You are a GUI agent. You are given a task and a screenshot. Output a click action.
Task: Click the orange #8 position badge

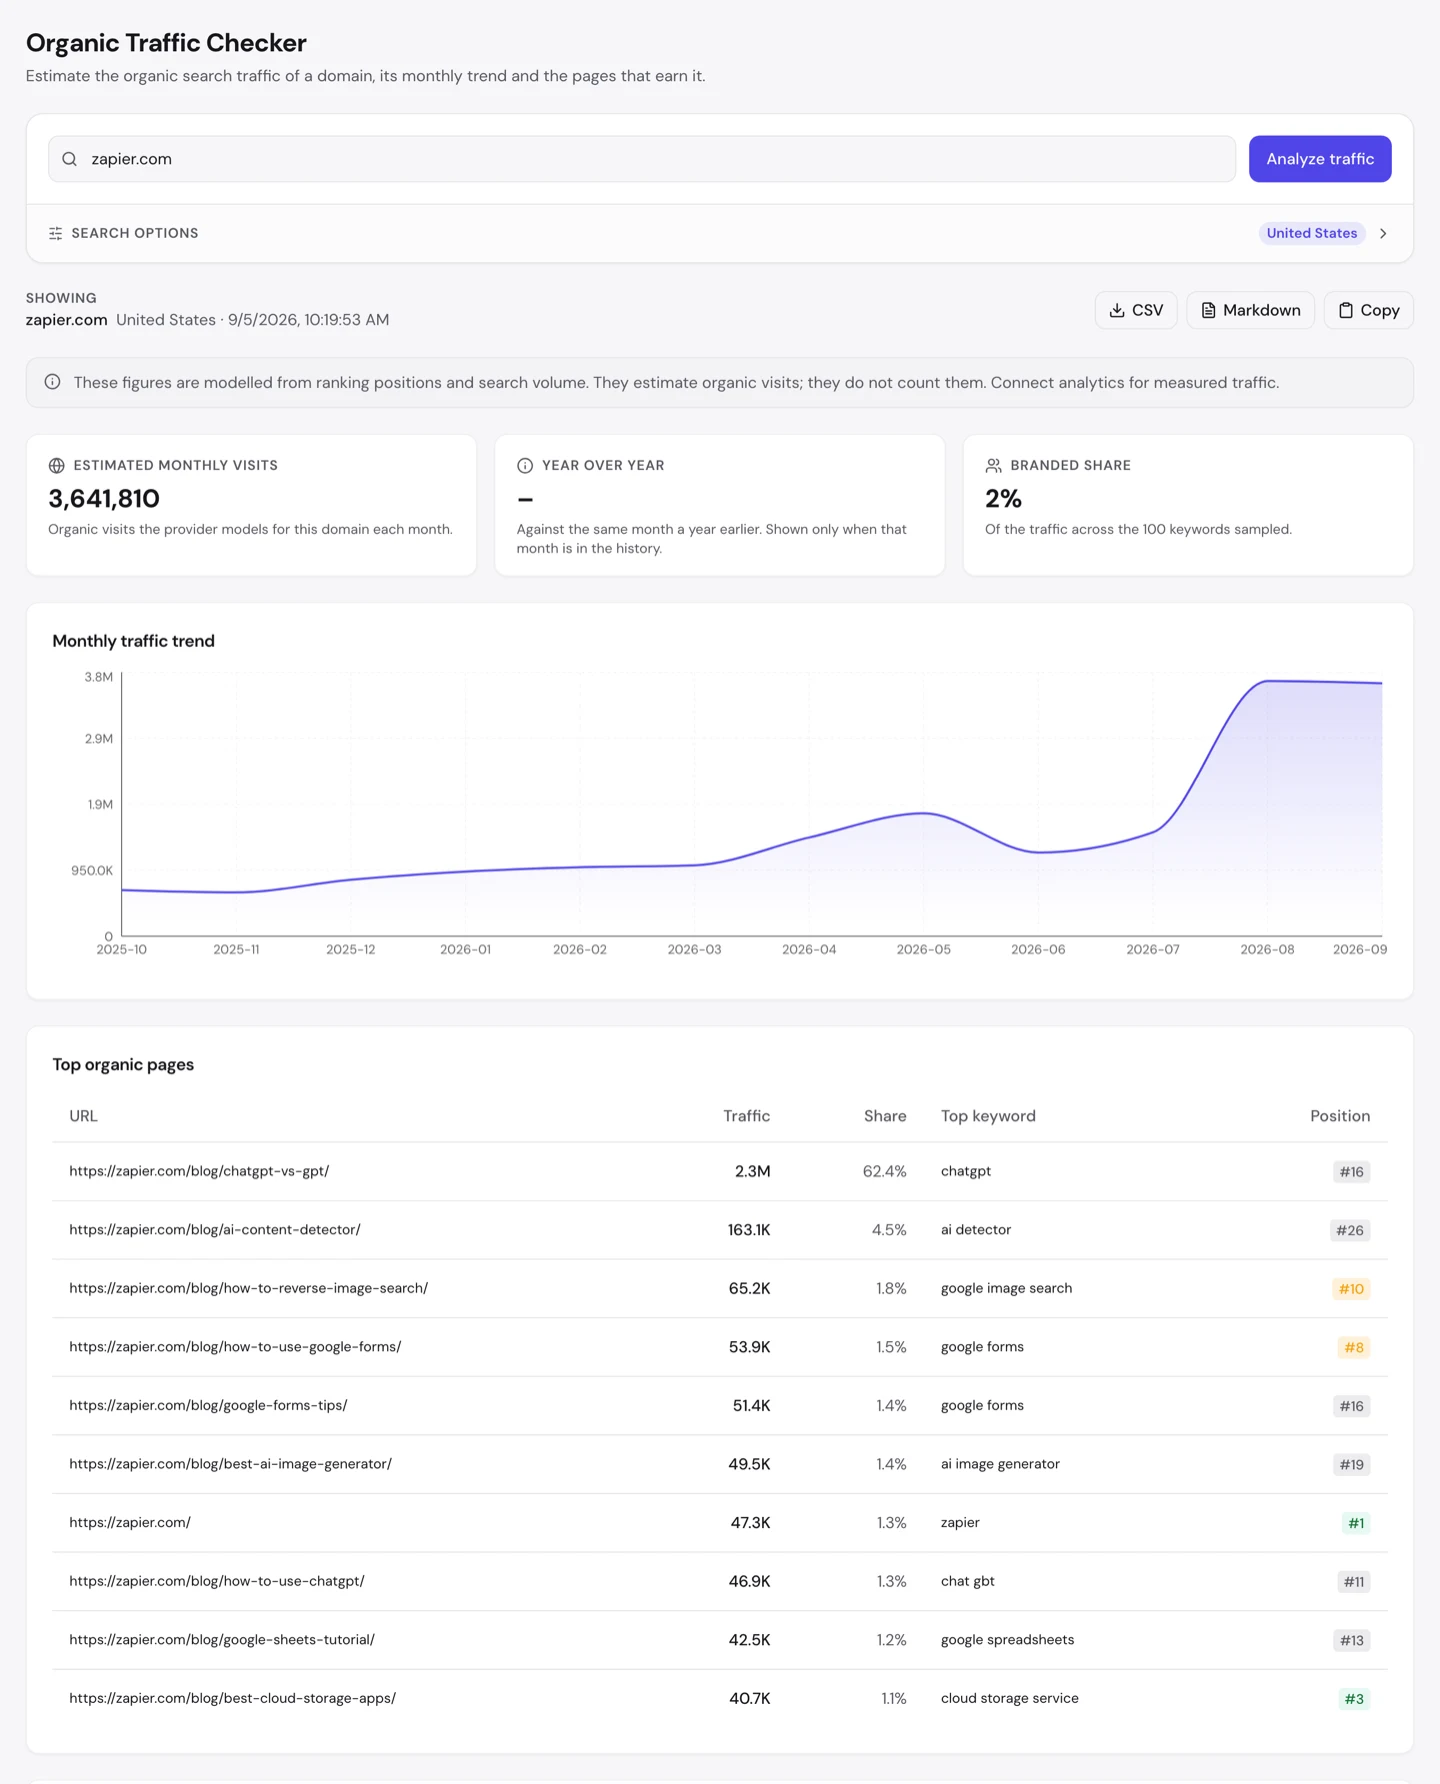point(1354,1347)
